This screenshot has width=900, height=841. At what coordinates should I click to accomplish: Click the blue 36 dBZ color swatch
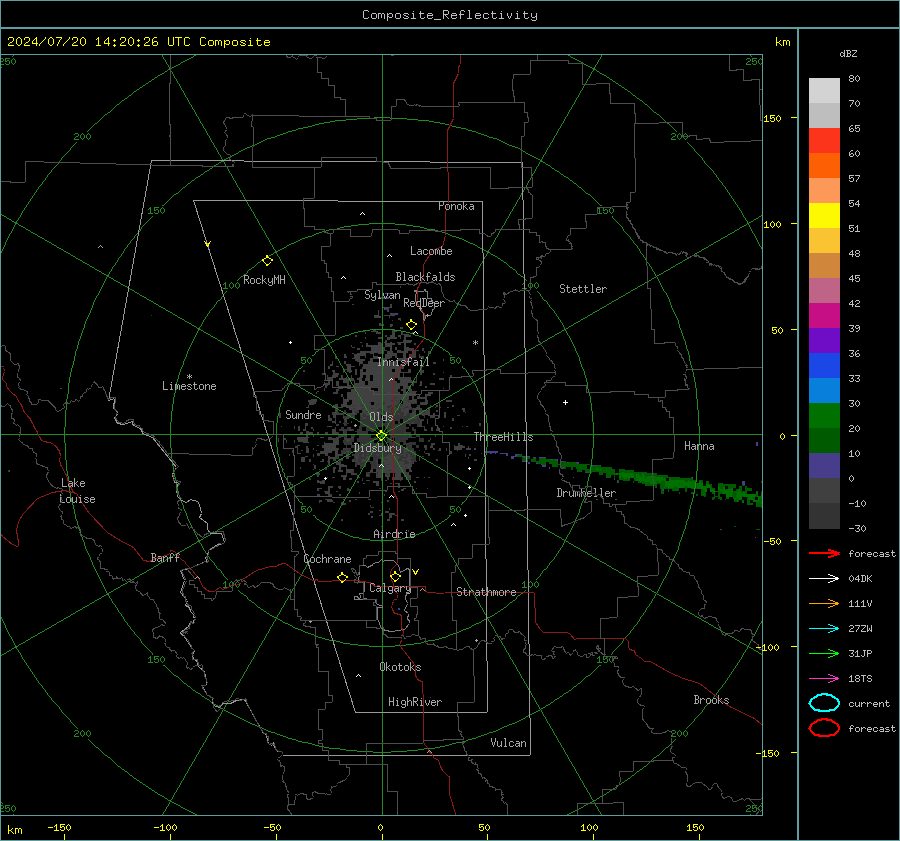824,366
